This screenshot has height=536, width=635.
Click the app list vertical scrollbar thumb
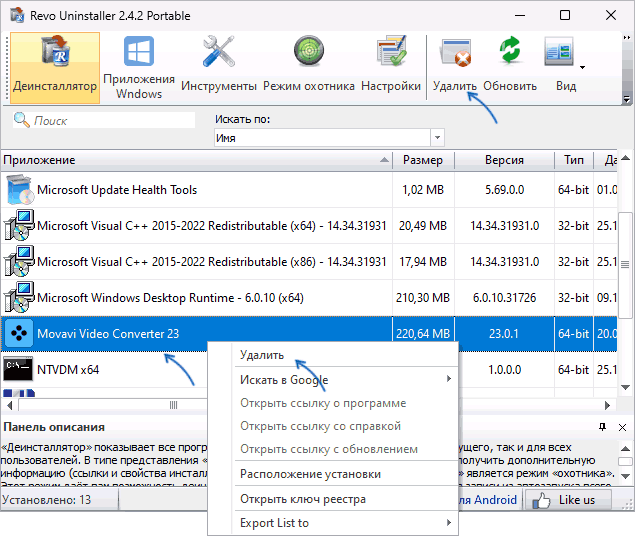coord(625,265)
